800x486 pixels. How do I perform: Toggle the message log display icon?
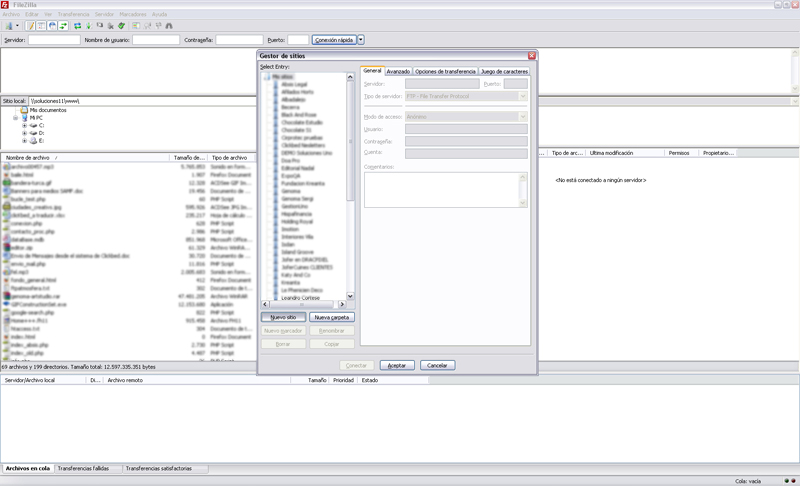click(30, 25)
